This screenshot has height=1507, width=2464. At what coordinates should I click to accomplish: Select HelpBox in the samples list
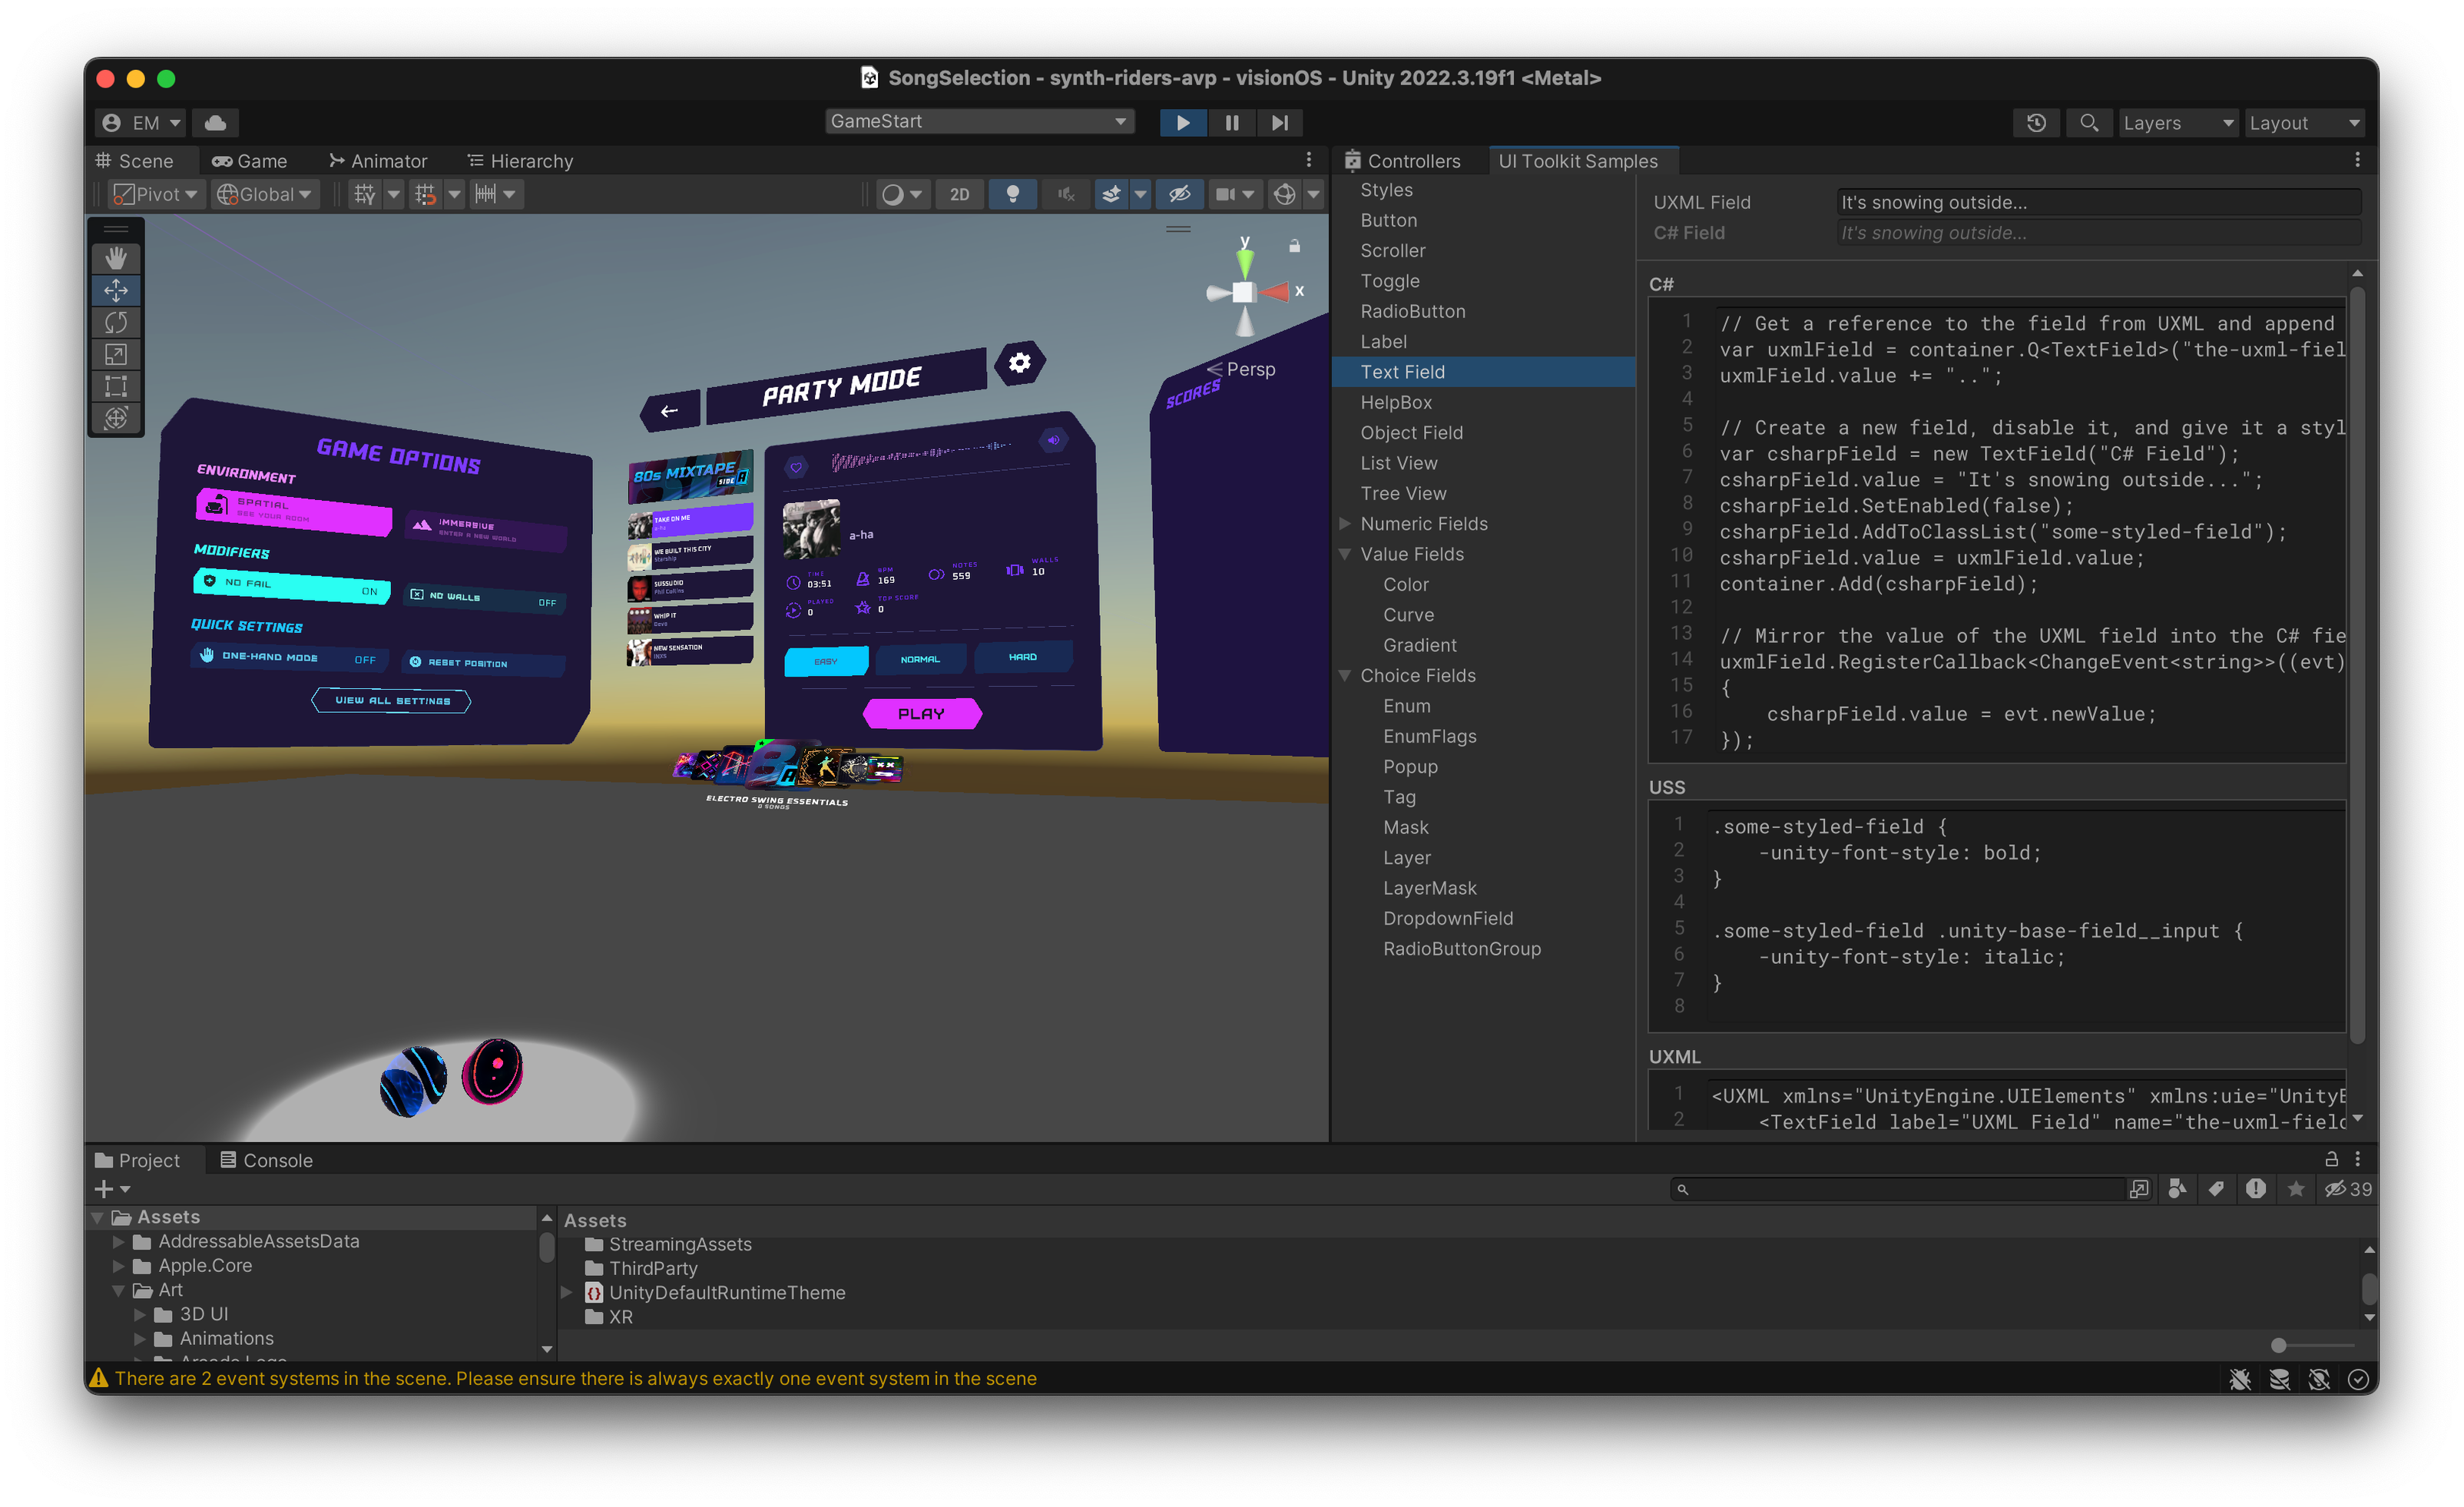click(x=1484, y=402)
